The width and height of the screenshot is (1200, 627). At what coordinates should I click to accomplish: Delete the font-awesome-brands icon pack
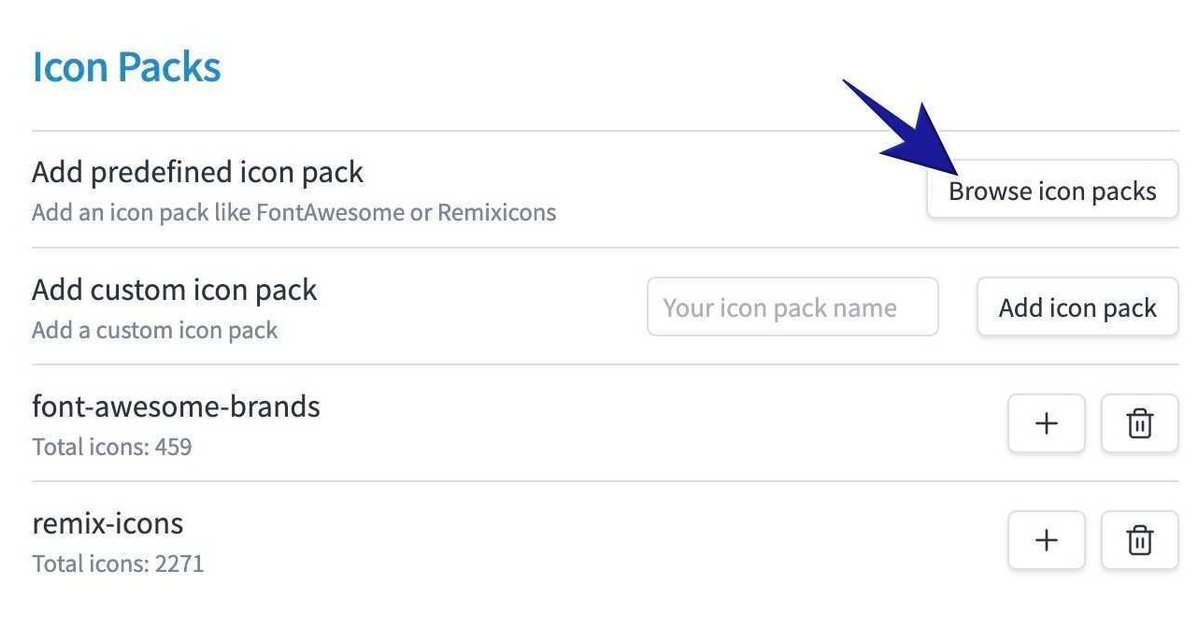pos(1139,424)
